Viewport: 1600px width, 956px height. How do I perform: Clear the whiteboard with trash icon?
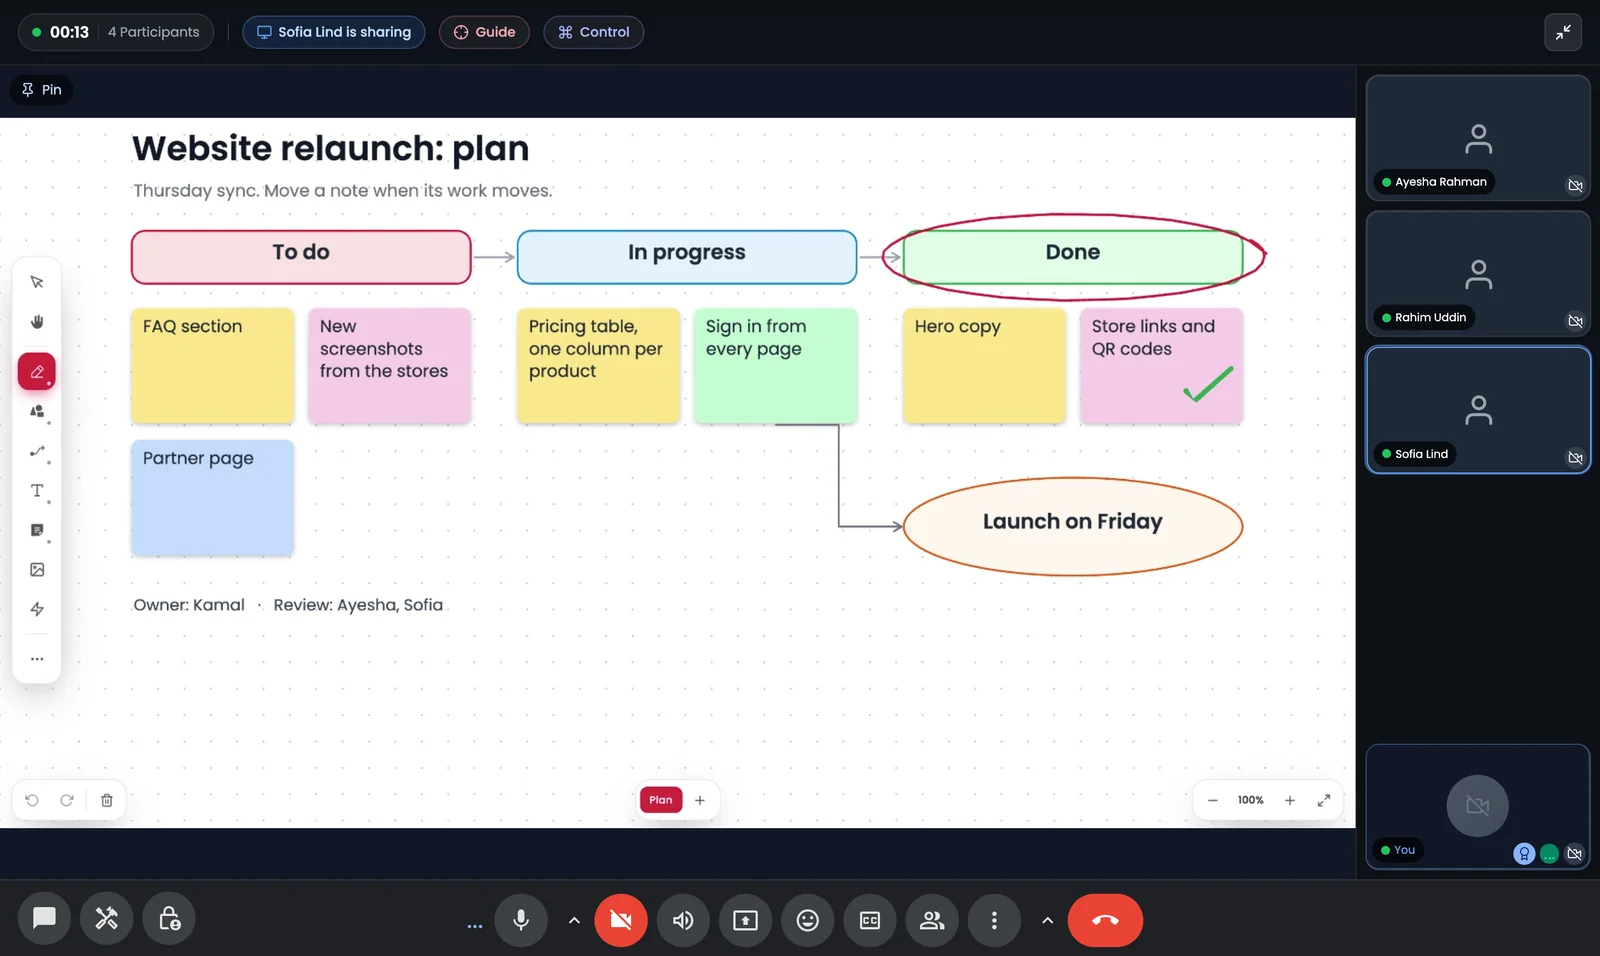coord(107,800)
